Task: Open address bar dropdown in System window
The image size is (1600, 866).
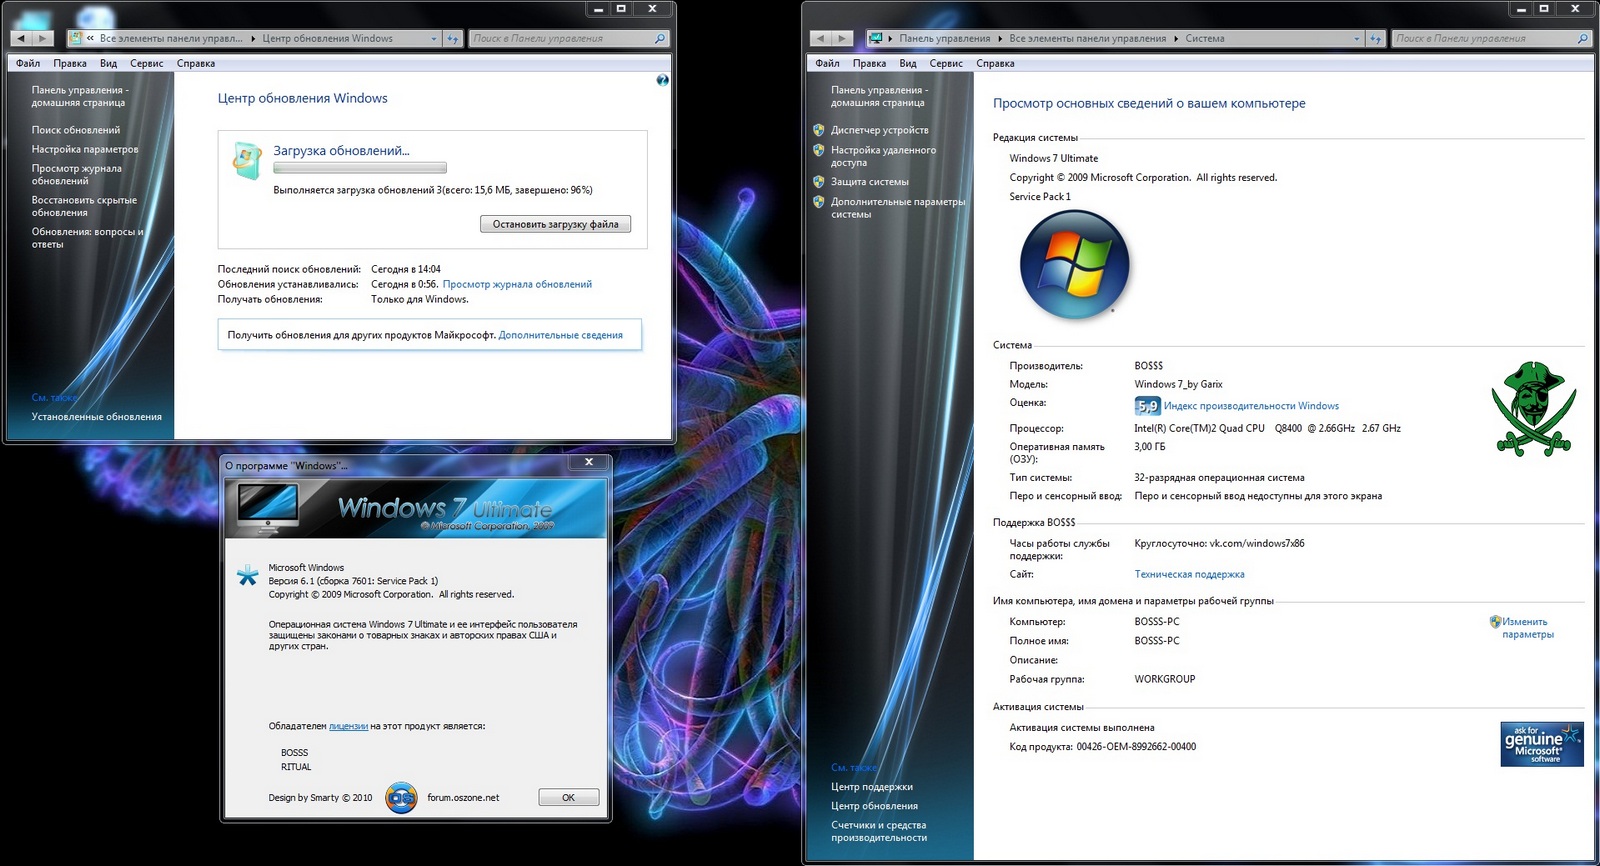Action: point(1357,39)
